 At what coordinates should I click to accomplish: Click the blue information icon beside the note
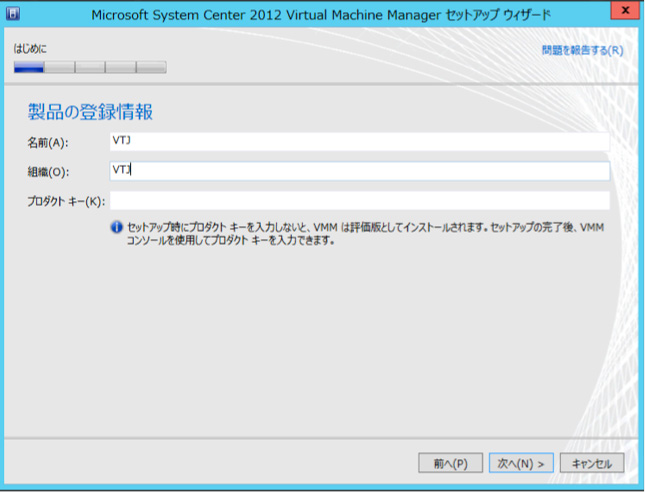coord(117,227)
